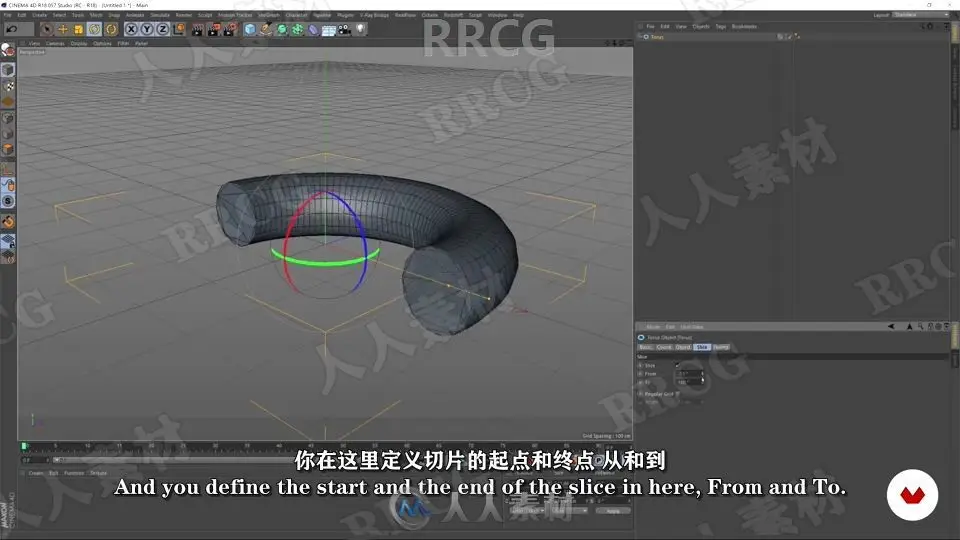Screen dimensions: 960x540
Task: Open the viewport Display menu
Action: click(x=79, y=43)
